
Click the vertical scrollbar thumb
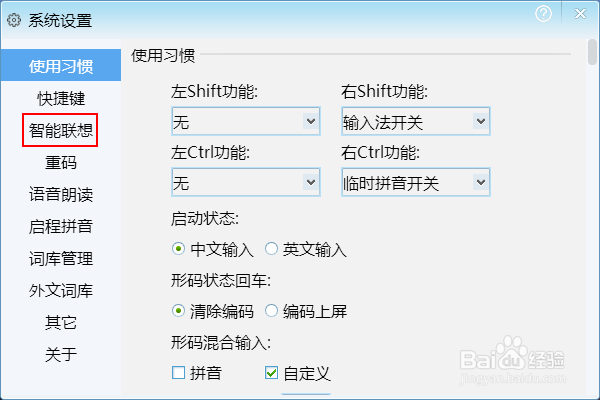pyautogui.click(x=592, y=52)
